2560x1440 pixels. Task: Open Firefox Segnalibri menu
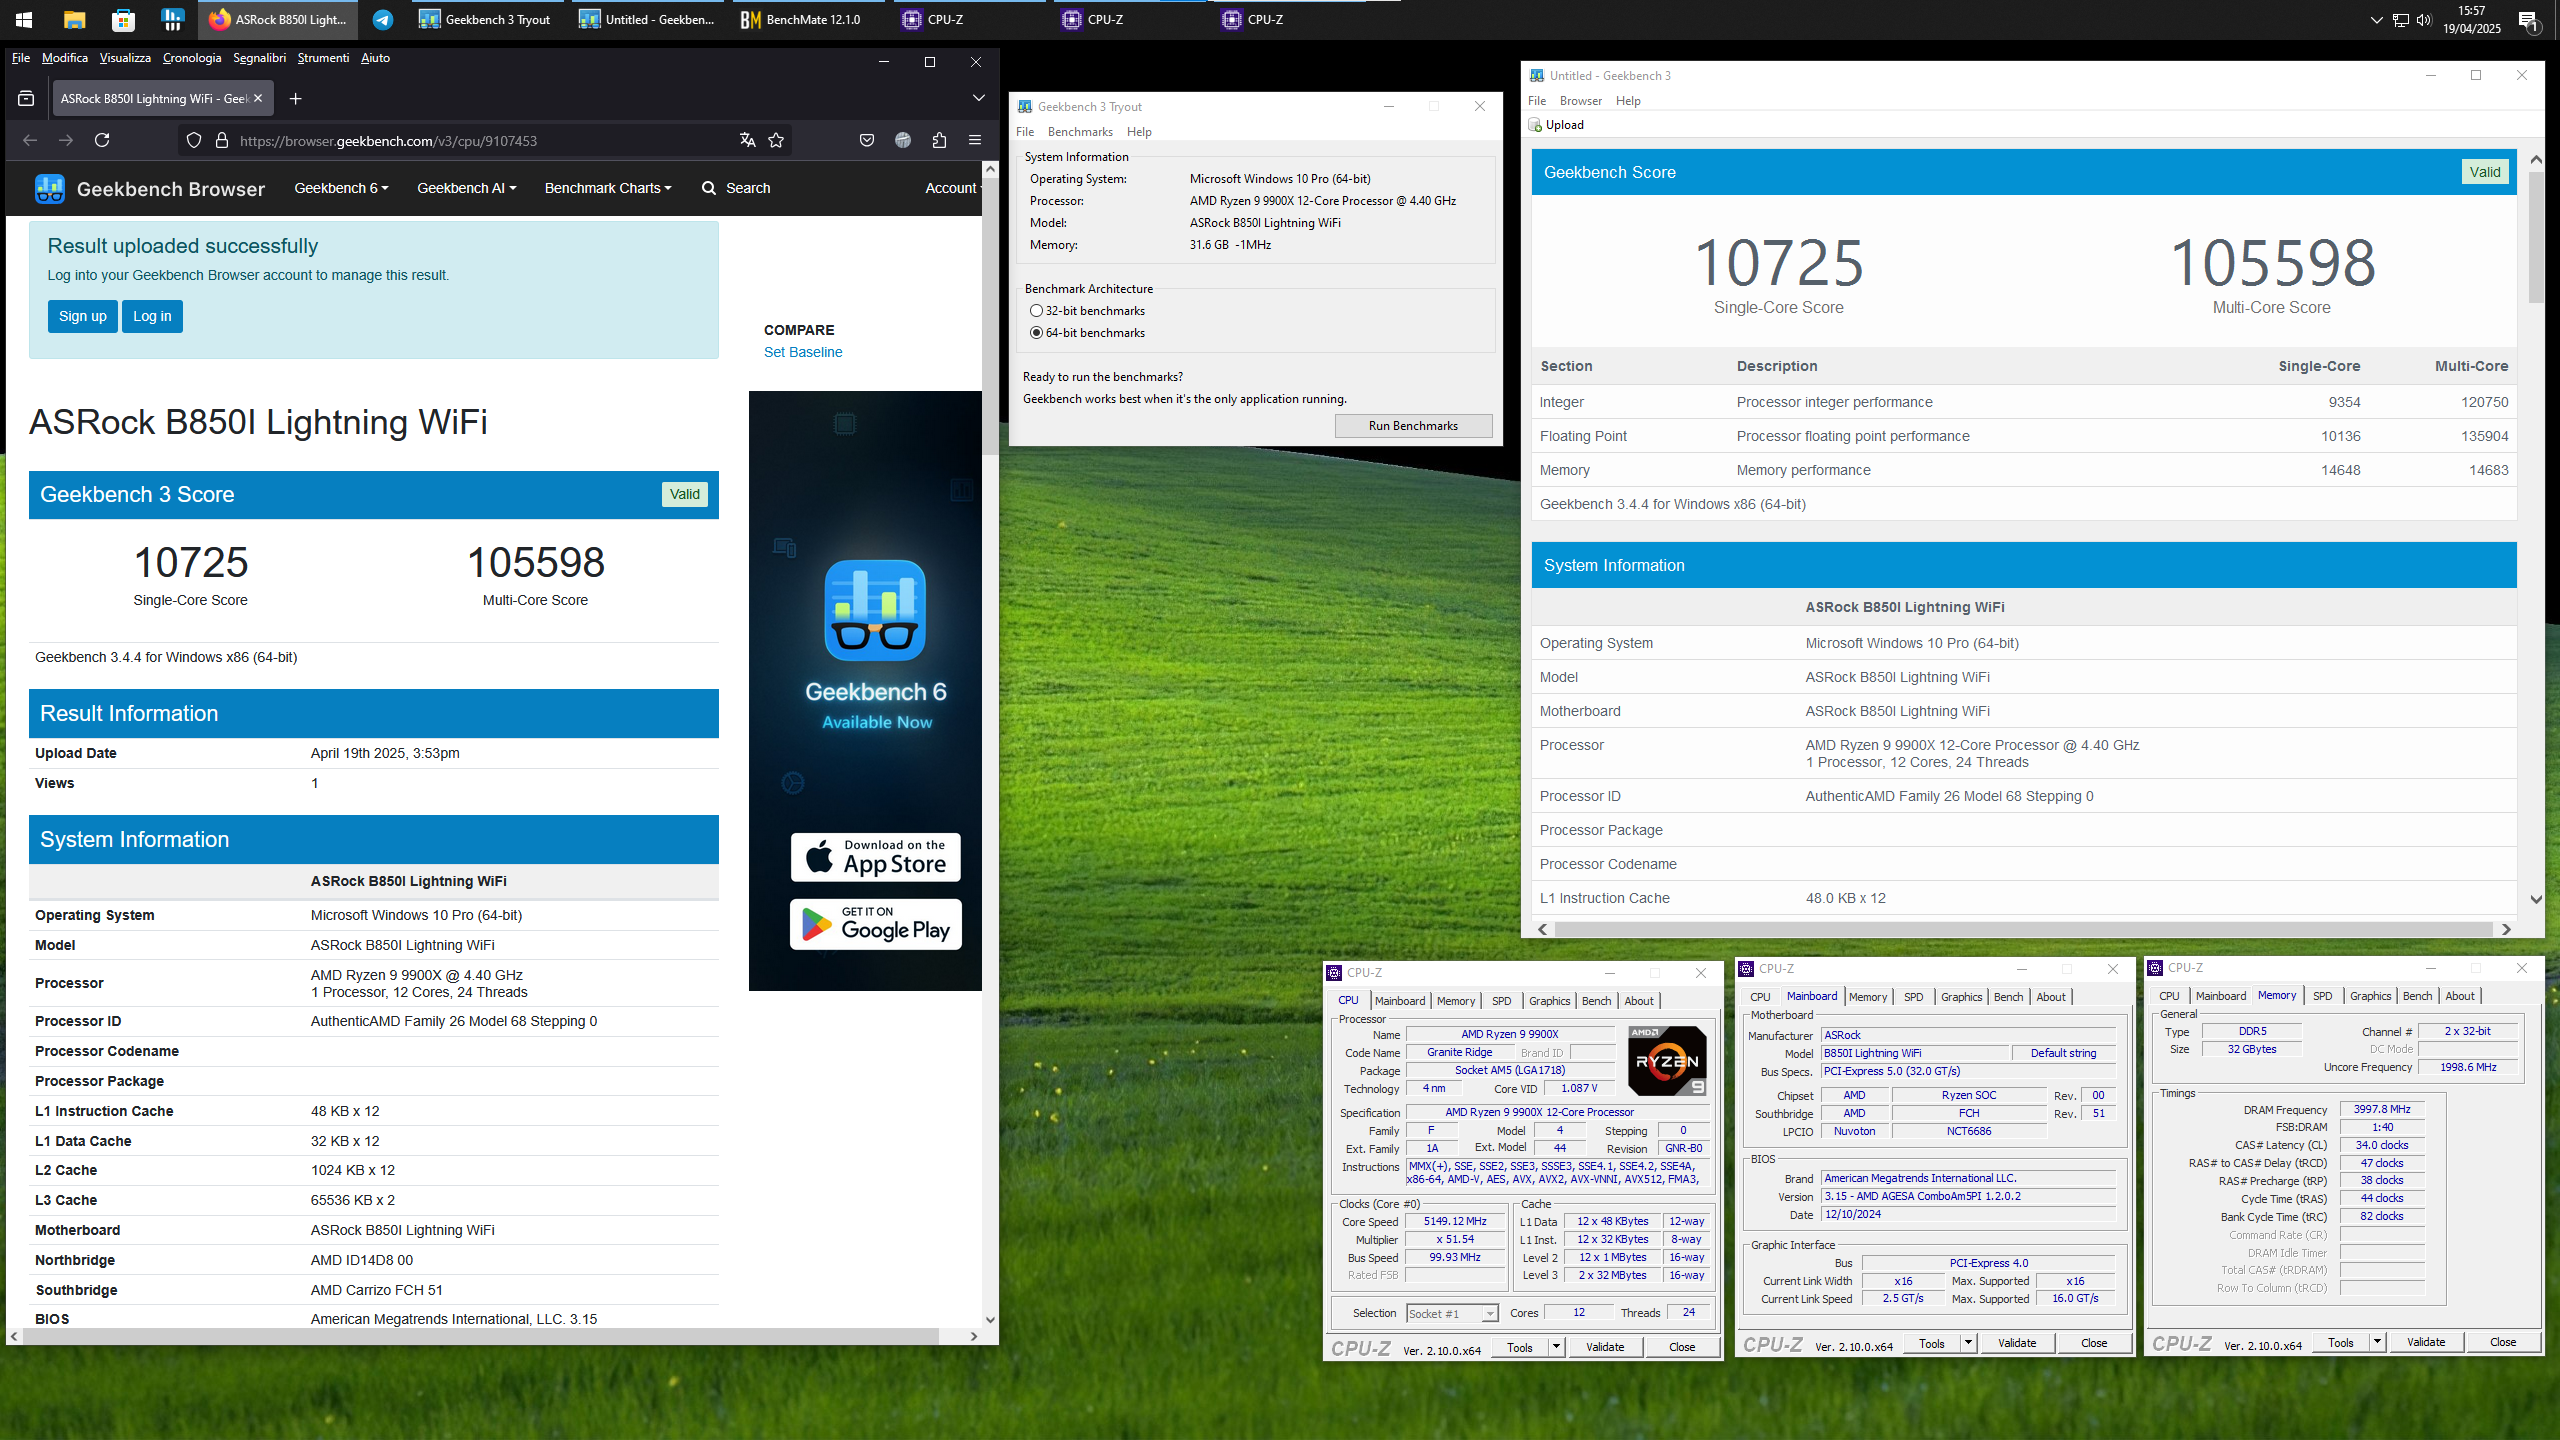pyautogui.click(x=259, y=58)
